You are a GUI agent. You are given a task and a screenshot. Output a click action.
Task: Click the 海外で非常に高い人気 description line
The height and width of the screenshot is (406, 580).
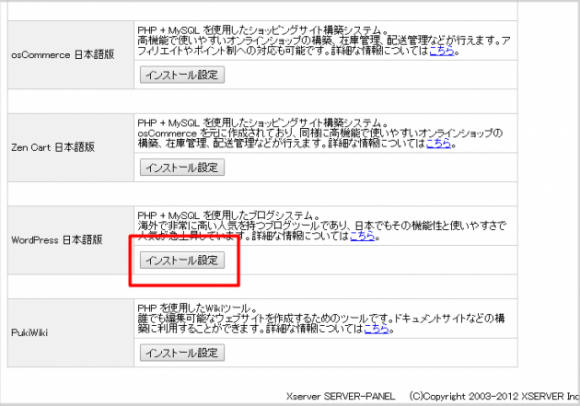[x=322, y=226]
